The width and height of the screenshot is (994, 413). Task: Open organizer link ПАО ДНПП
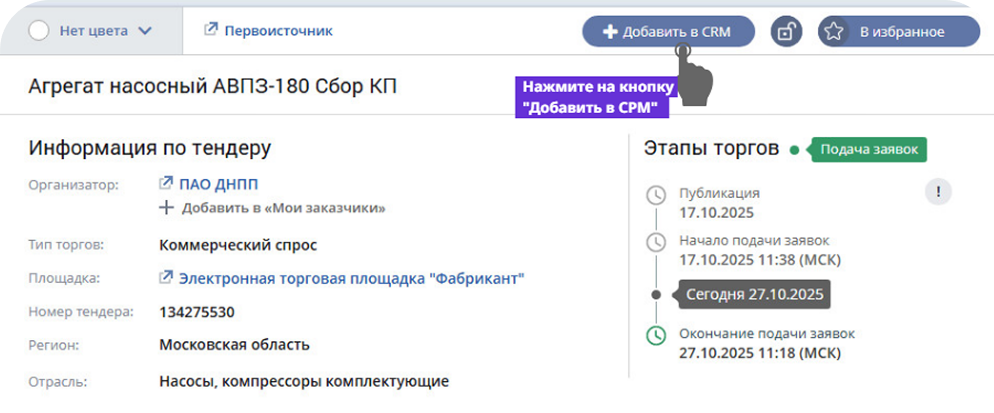coord(219,184)
